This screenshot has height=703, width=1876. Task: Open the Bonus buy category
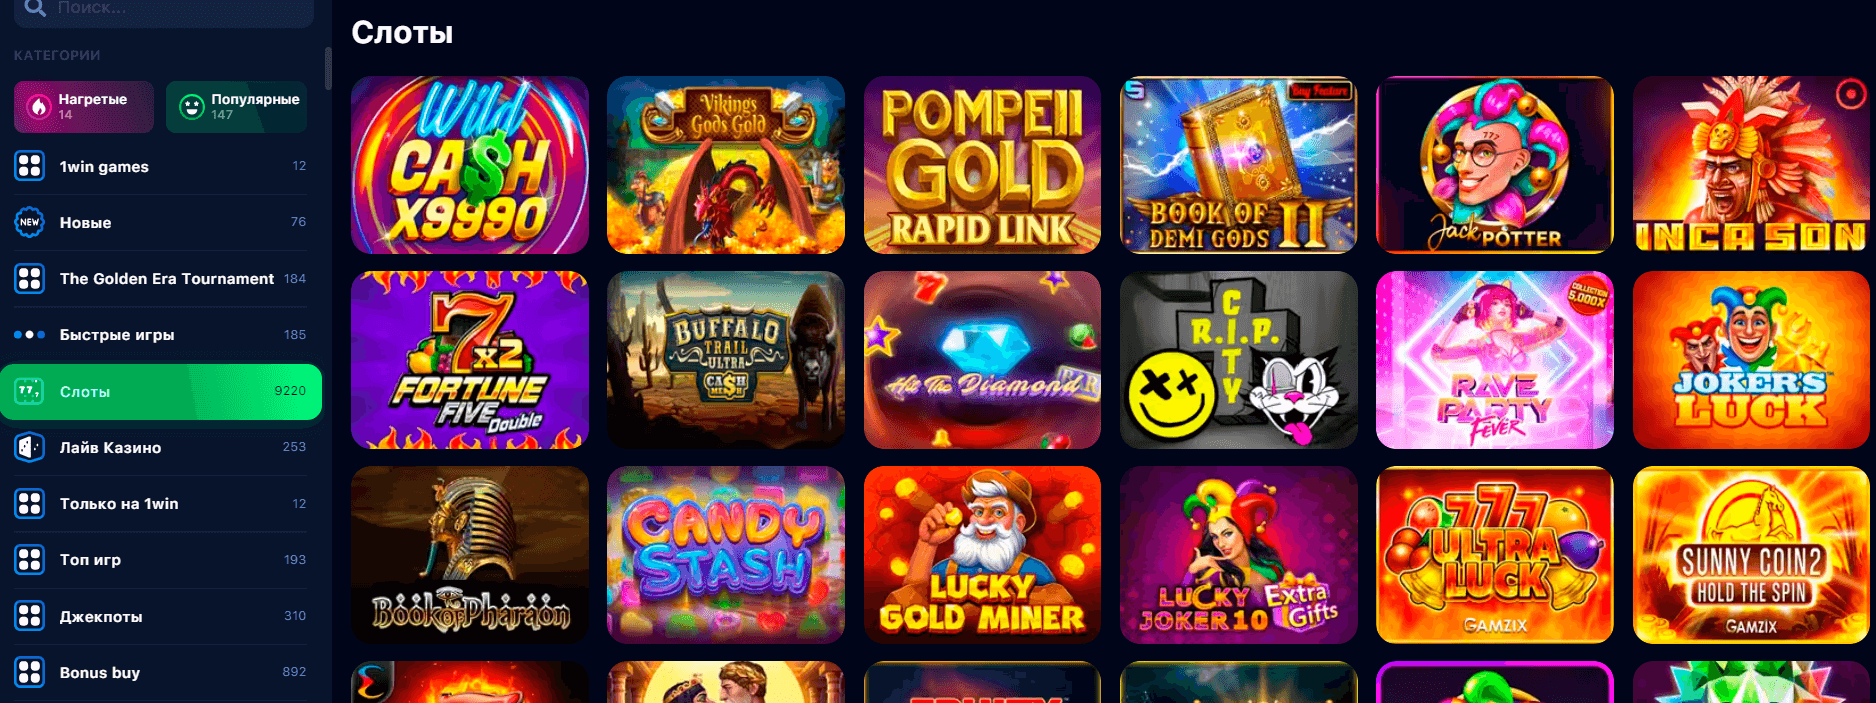161,672
